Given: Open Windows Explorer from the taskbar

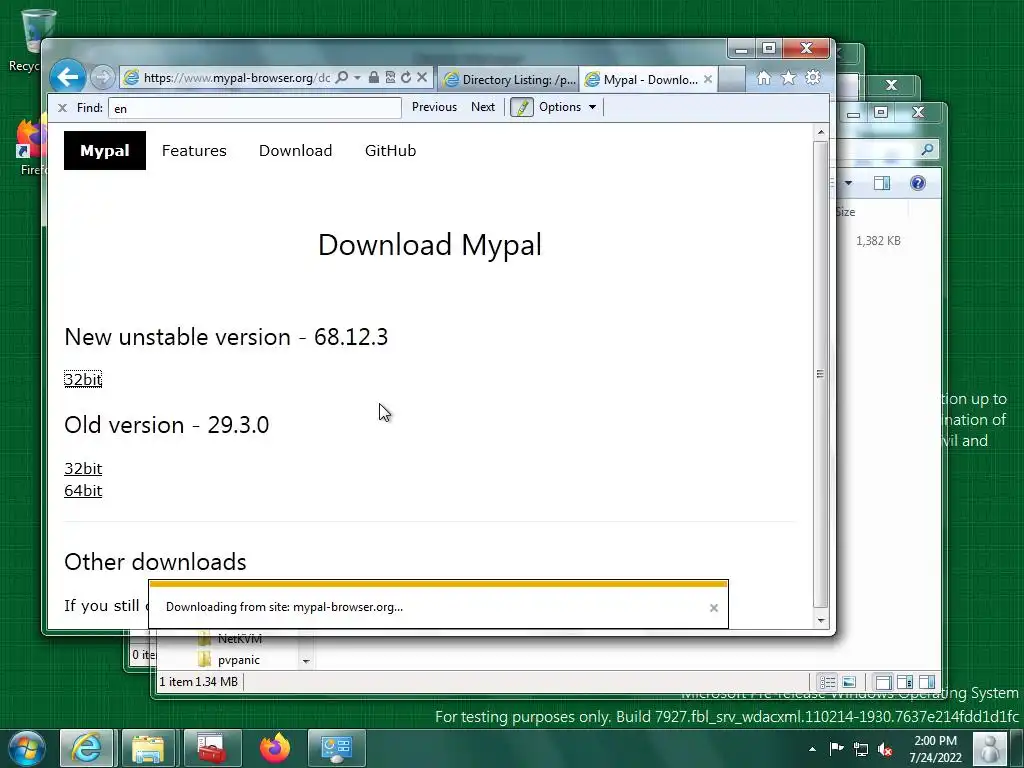Looking at the screenshot, I should [148, 748].
